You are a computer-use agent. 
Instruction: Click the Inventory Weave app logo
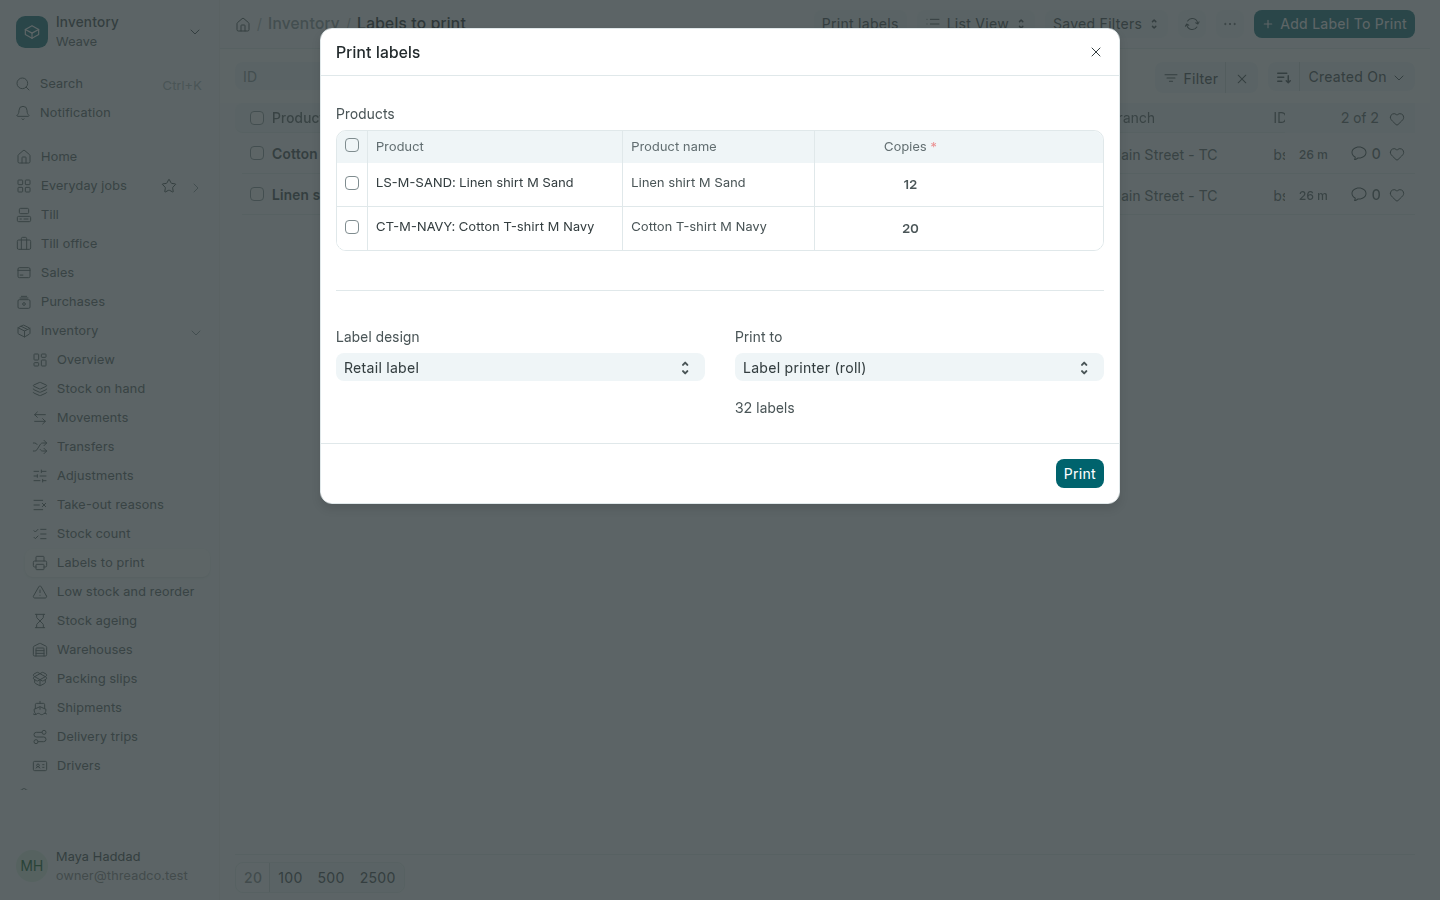tap(32, 32)
